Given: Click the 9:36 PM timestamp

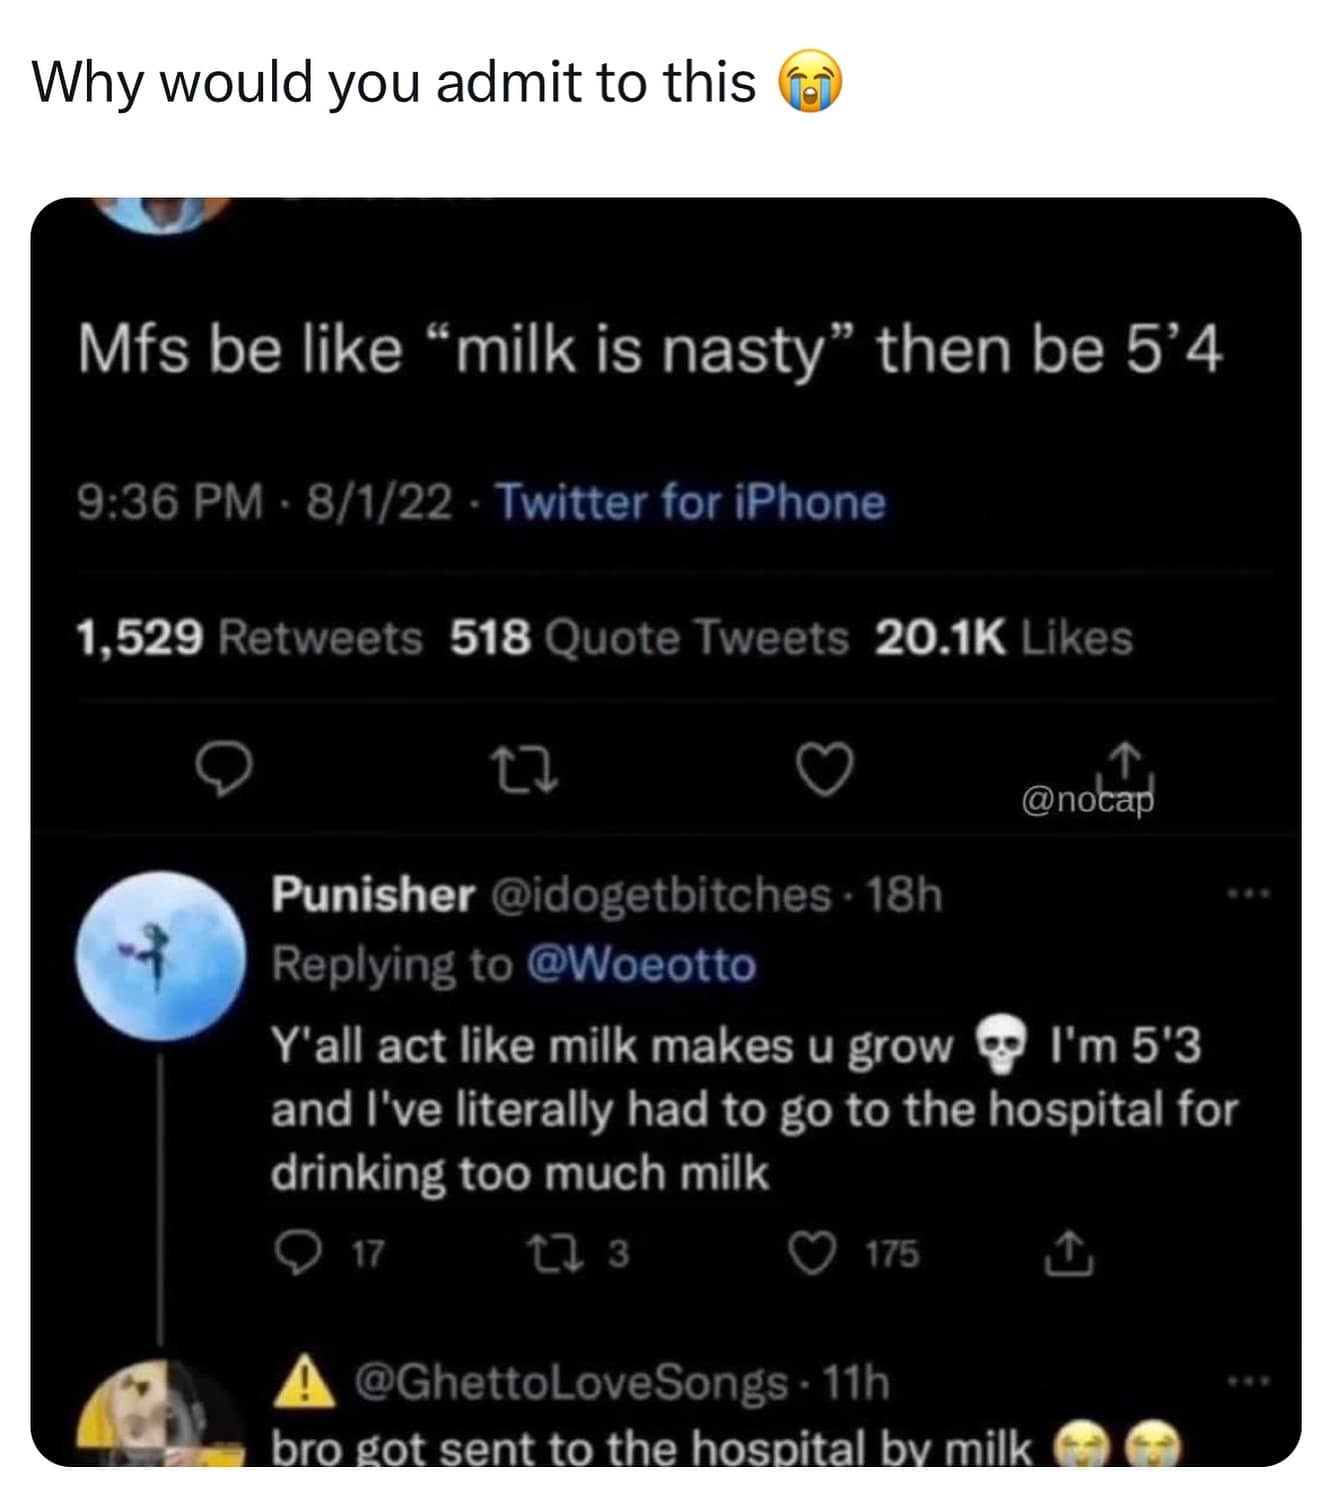Looking at the screenshot, I should tap(170, 502).
